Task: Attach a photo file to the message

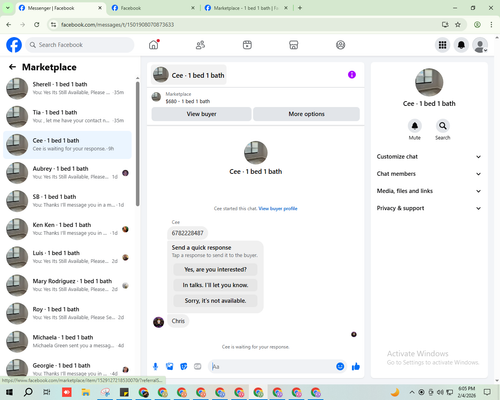Action: point(170,367)
